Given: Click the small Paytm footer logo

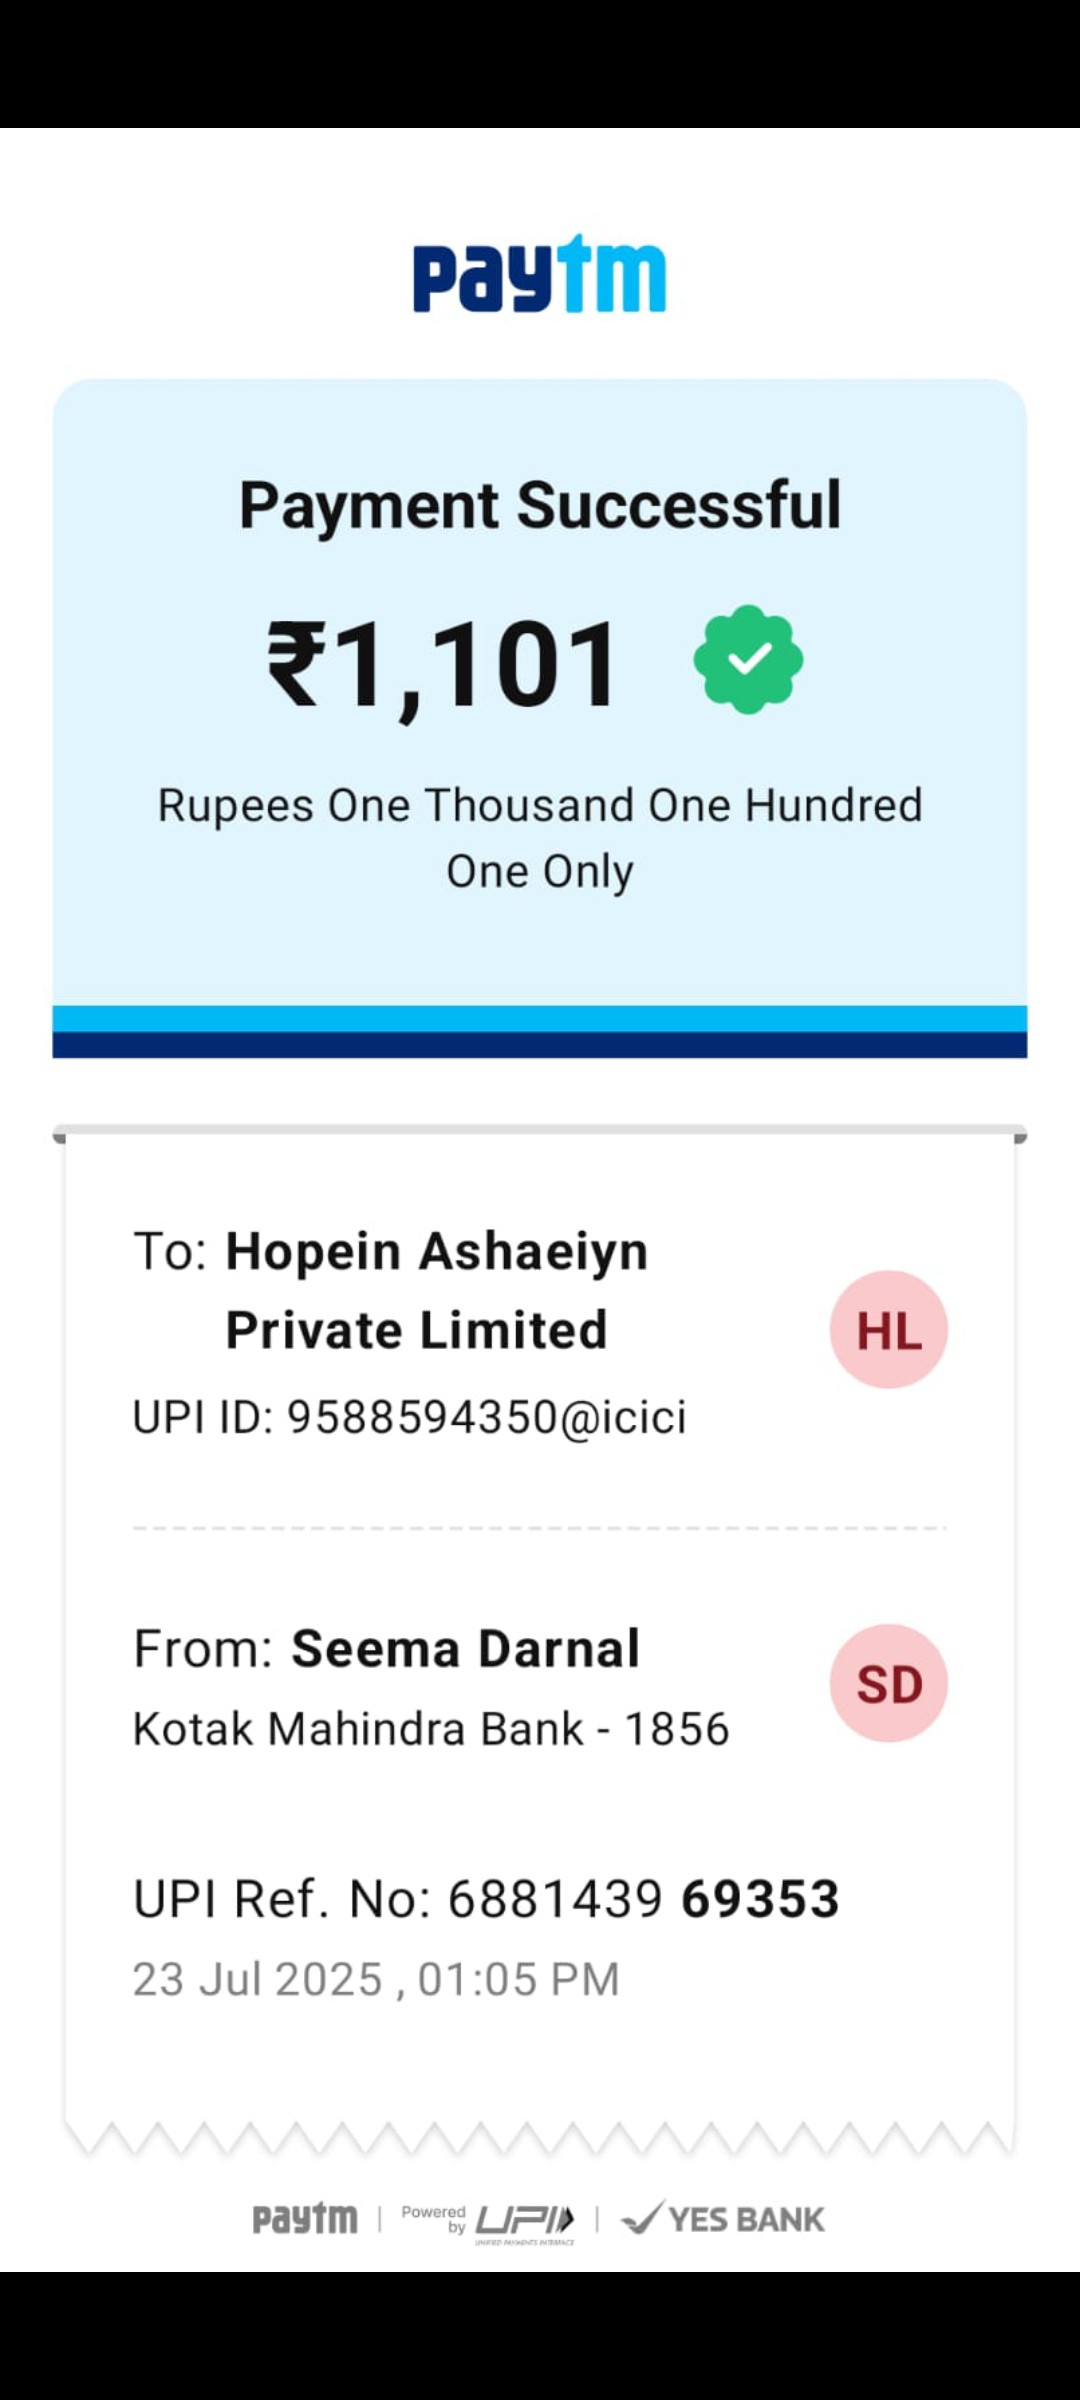Looking at the screenshot, I should point(305,2219).
